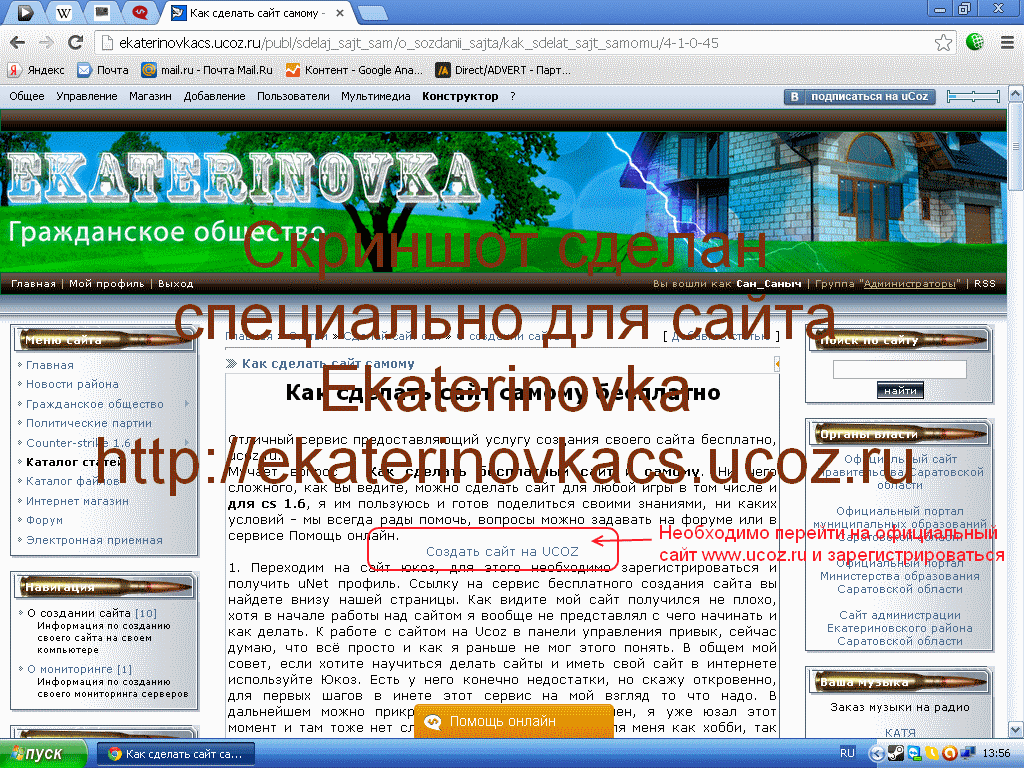This screenshot has height=768, width=1024.
Task: Open the Пользователи admin menu
Action: [293, 96]
